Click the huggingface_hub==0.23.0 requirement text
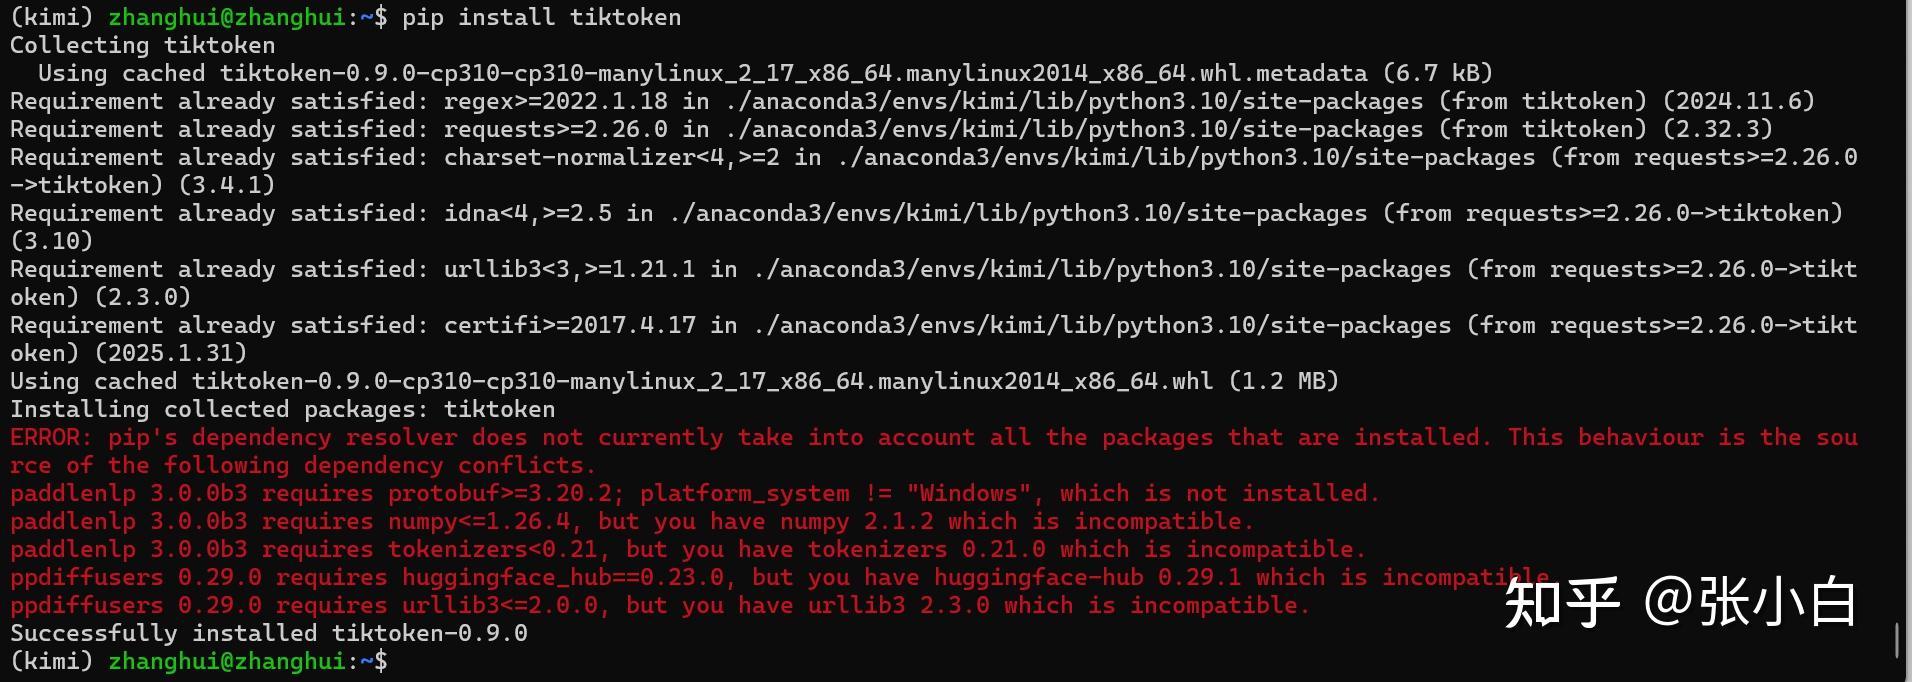Image resolution: width=1912 pixels, height=682 pixels. pos(562,577)
